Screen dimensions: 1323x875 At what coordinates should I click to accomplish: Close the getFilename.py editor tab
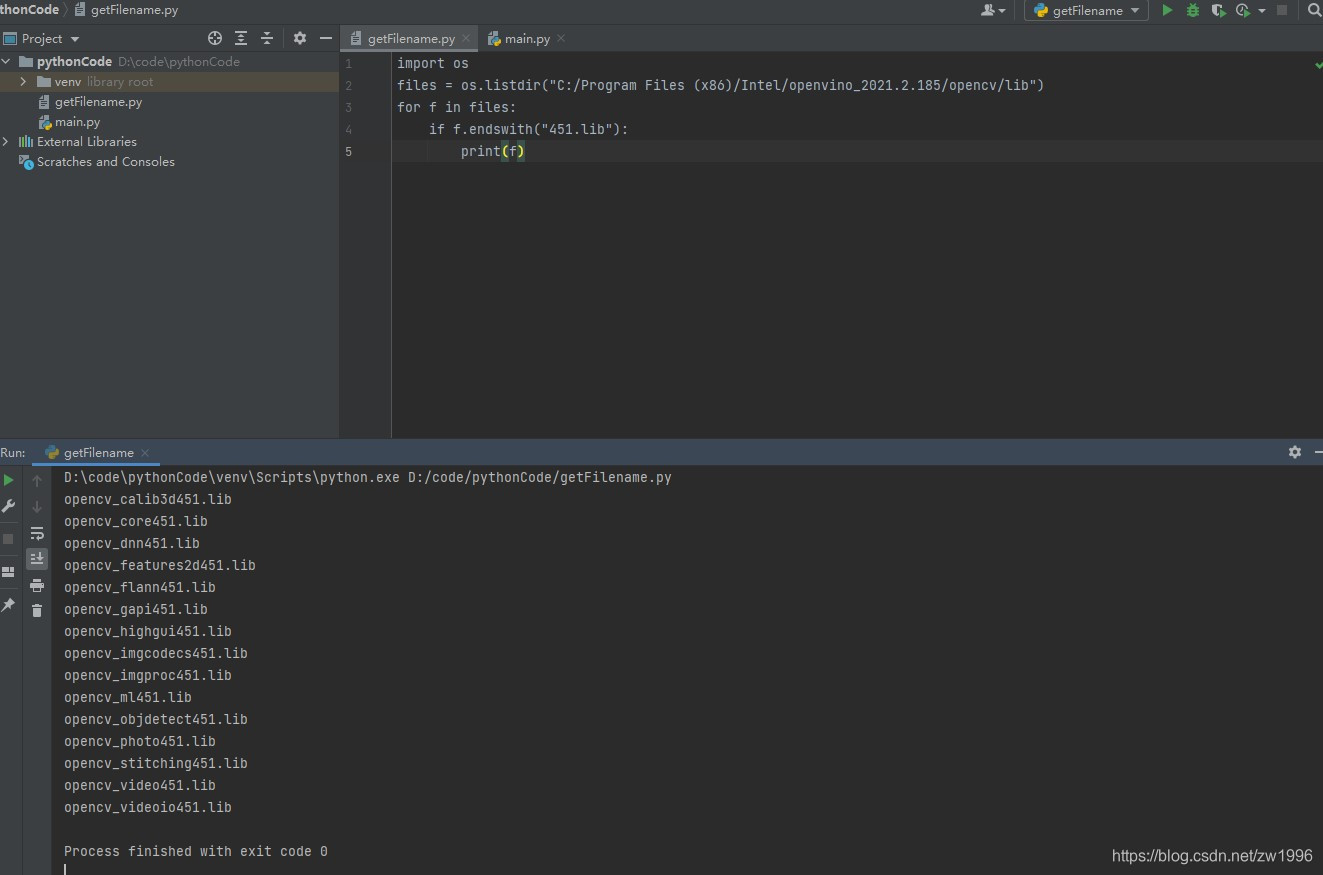(x=466, y=38)
